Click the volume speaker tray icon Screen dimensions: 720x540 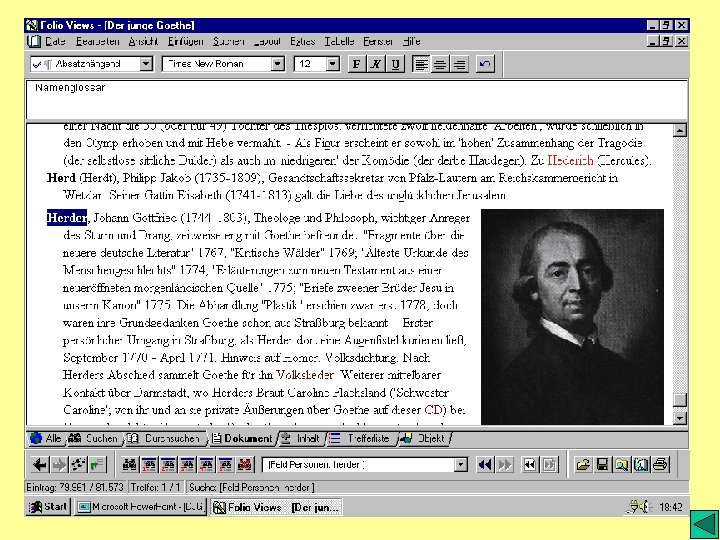645,507
